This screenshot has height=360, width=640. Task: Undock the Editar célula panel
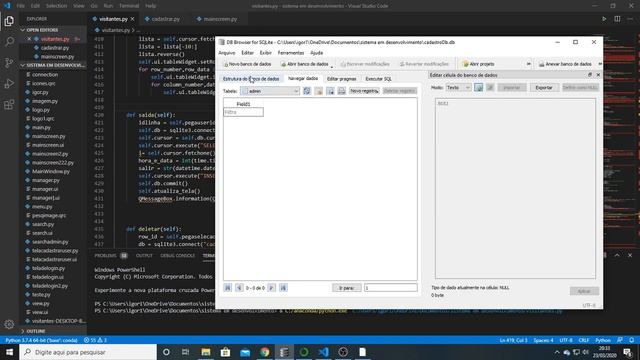point(590,75)
